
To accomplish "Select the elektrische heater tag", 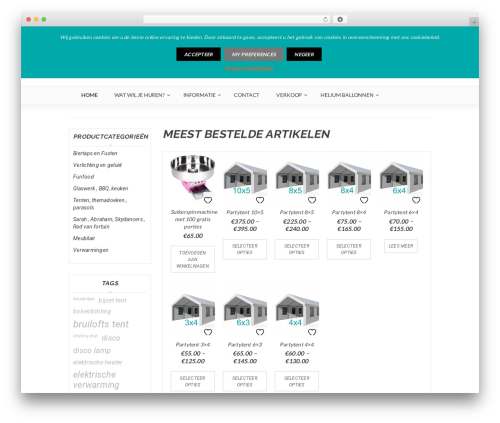I will click(x=97, y=362).
